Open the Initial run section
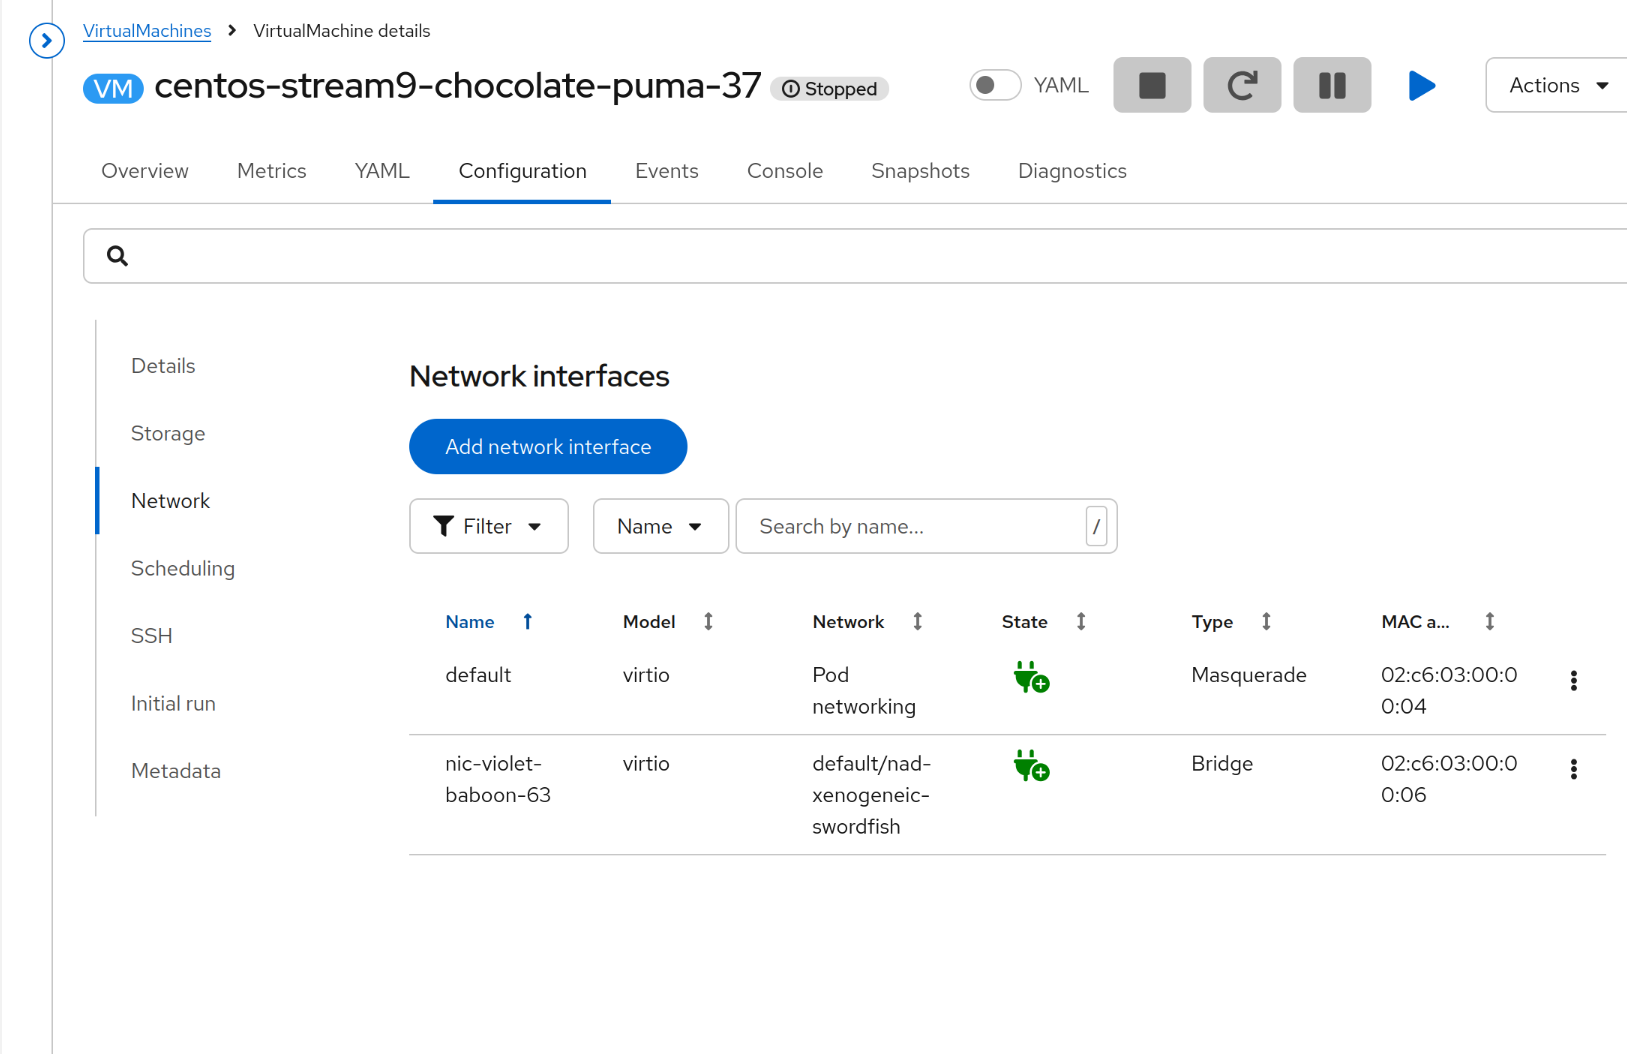1627x1054 pixels. pos(173,704)
